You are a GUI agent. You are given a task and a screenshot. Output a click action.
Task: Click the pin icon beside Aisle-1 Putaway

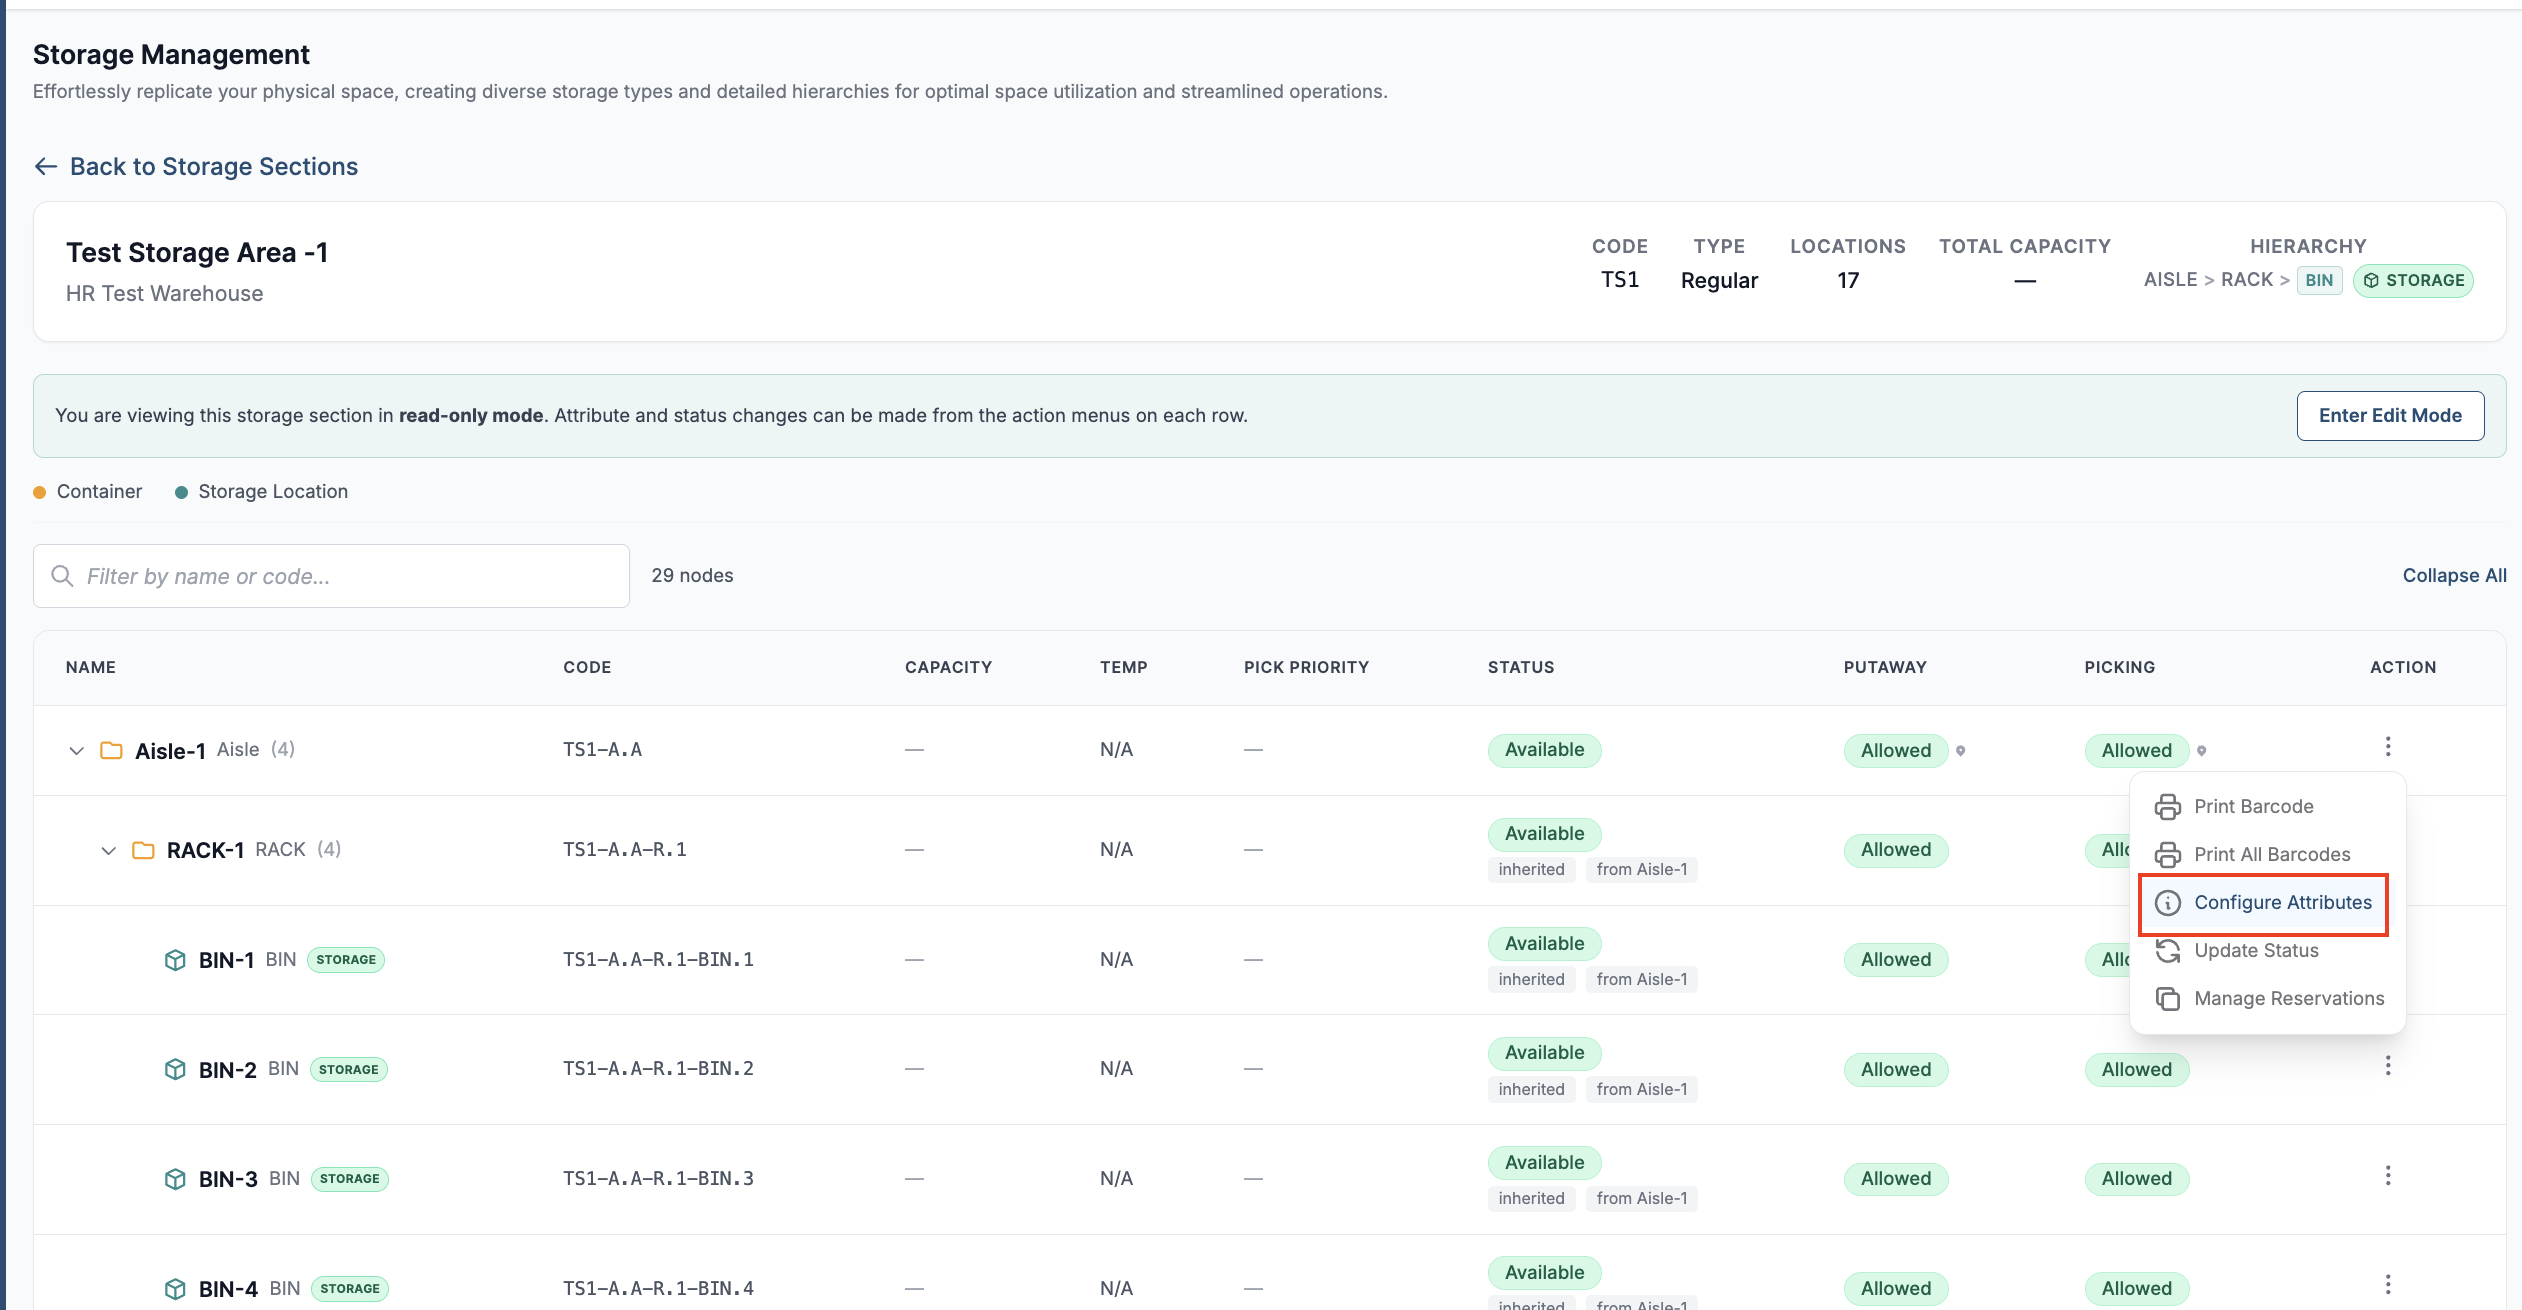(x=1960, y=751)
